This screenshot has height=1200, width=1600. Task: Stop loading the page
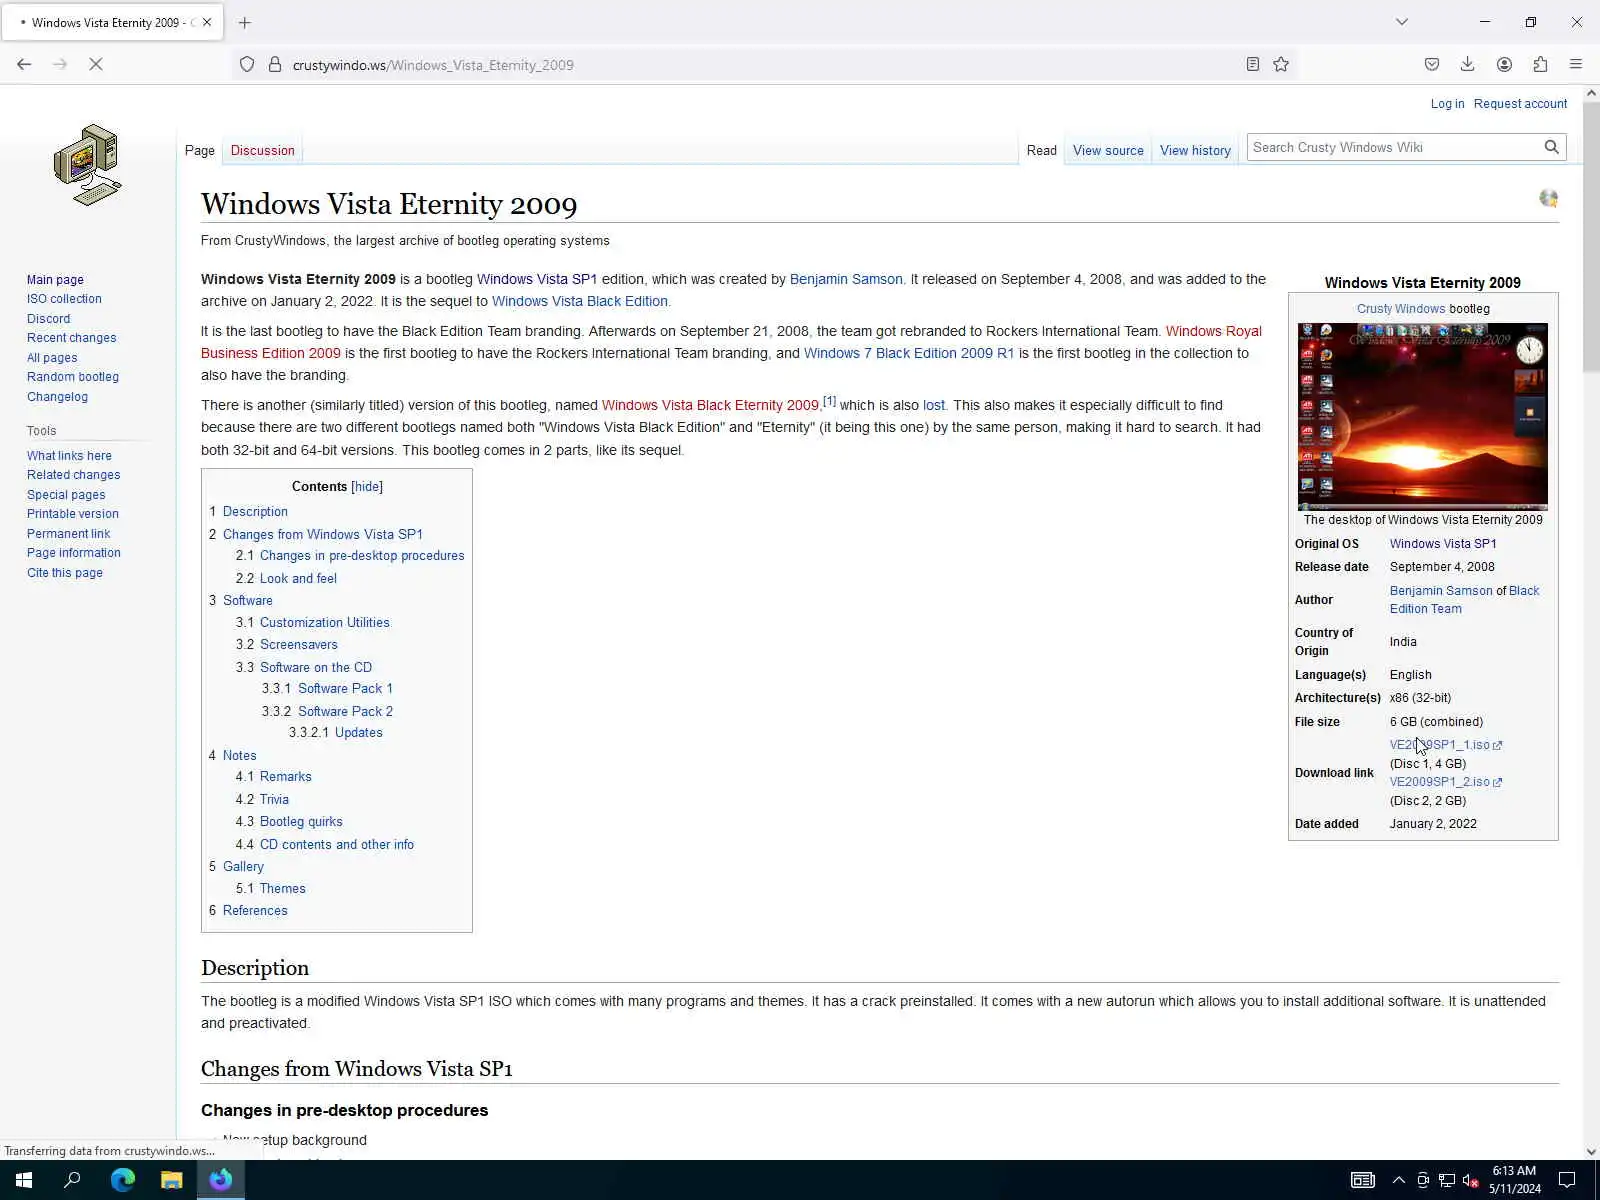click(x=96, y=64)
